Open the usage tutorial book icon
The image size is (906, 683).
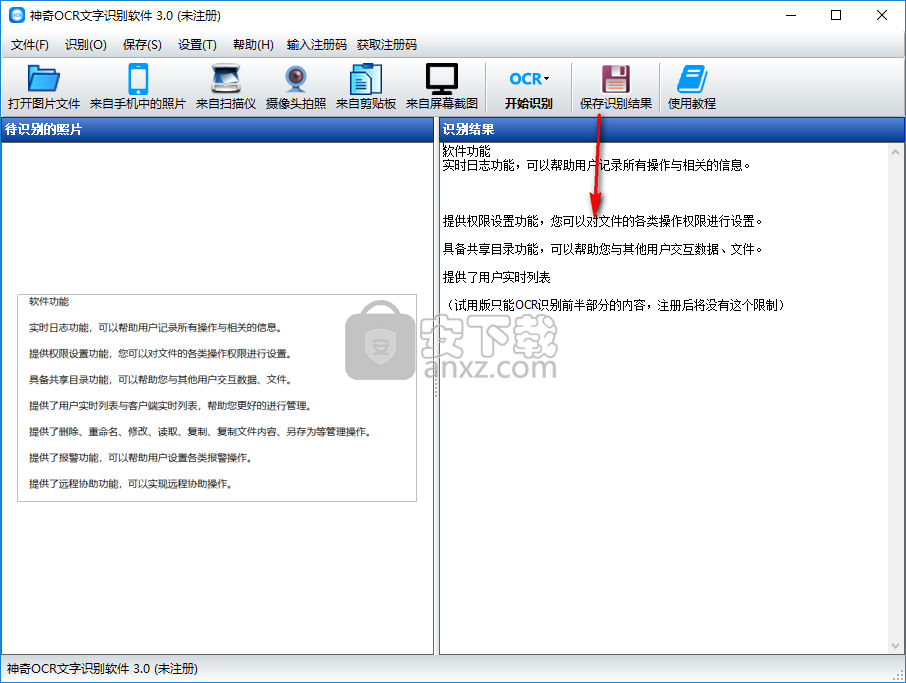coord(692,79)
